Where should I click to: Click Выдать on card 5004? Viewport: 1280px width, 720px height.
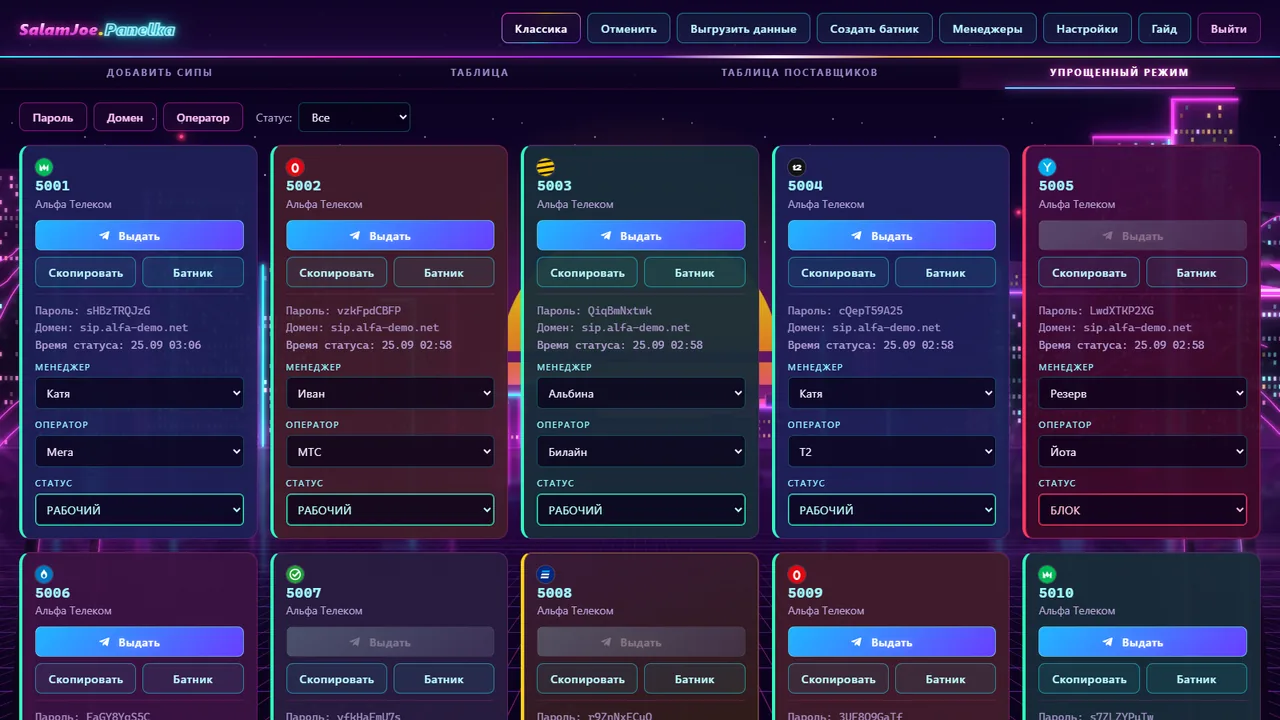[x=892, y=235]
